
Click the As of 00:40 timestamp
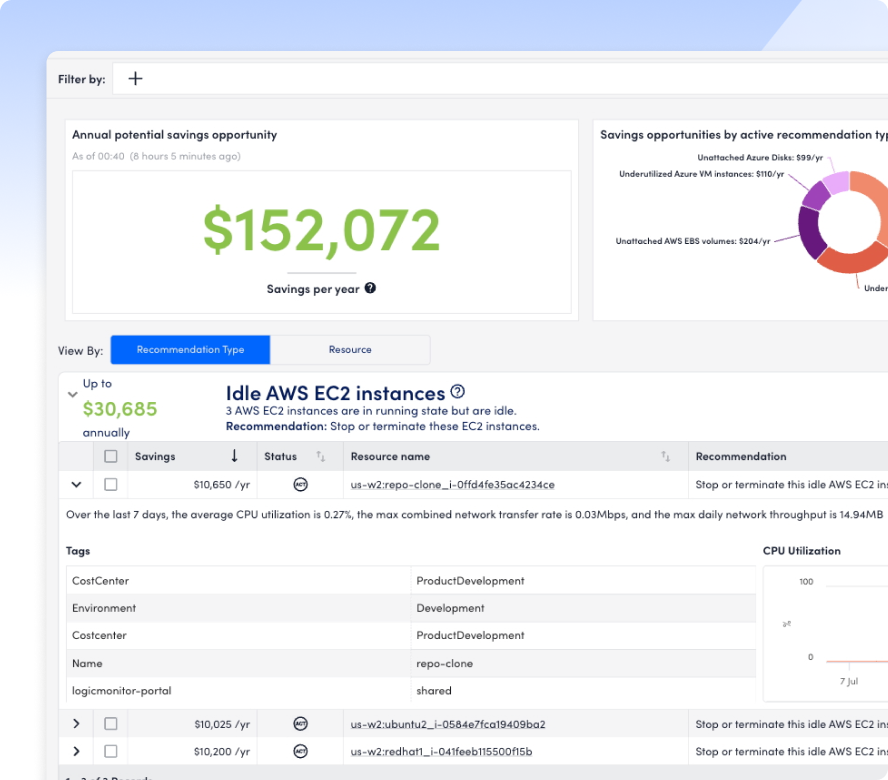pyautogui.click(x=156, y=156)
